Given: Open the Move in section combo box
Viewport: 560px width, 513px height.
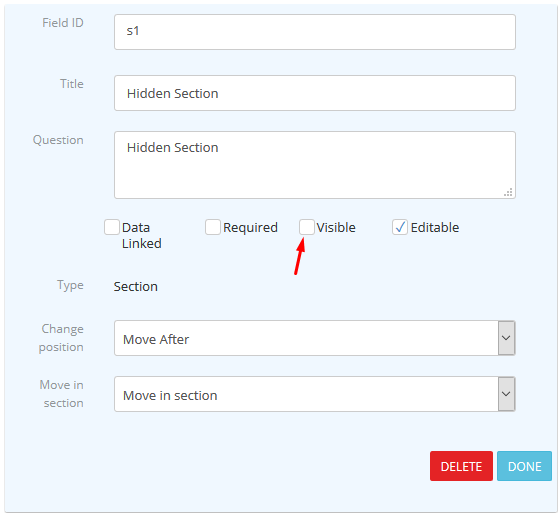Looking at the screenshot, I should pos(315,394).
